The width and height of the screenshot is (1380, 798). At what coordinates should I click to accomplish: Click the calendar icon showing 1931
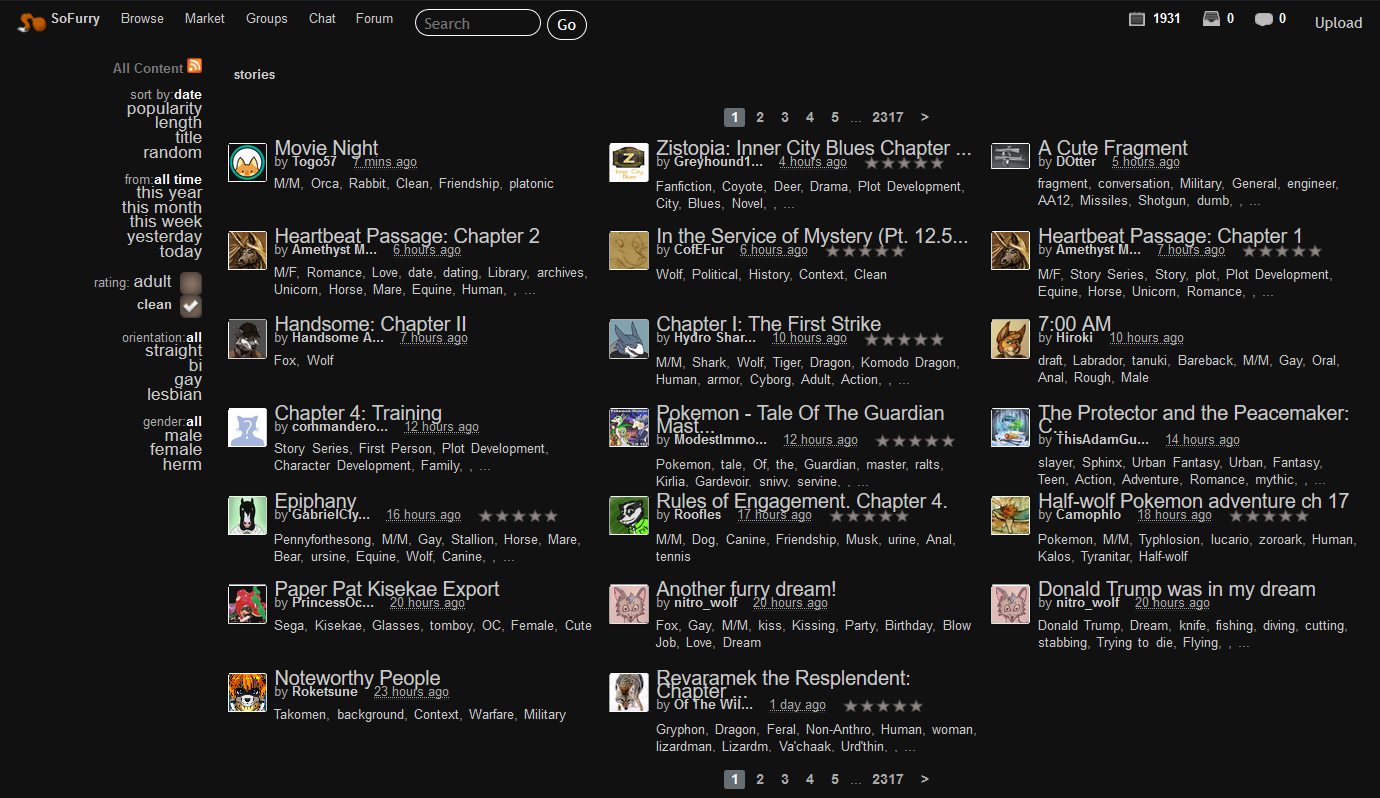pos(1136,18)
